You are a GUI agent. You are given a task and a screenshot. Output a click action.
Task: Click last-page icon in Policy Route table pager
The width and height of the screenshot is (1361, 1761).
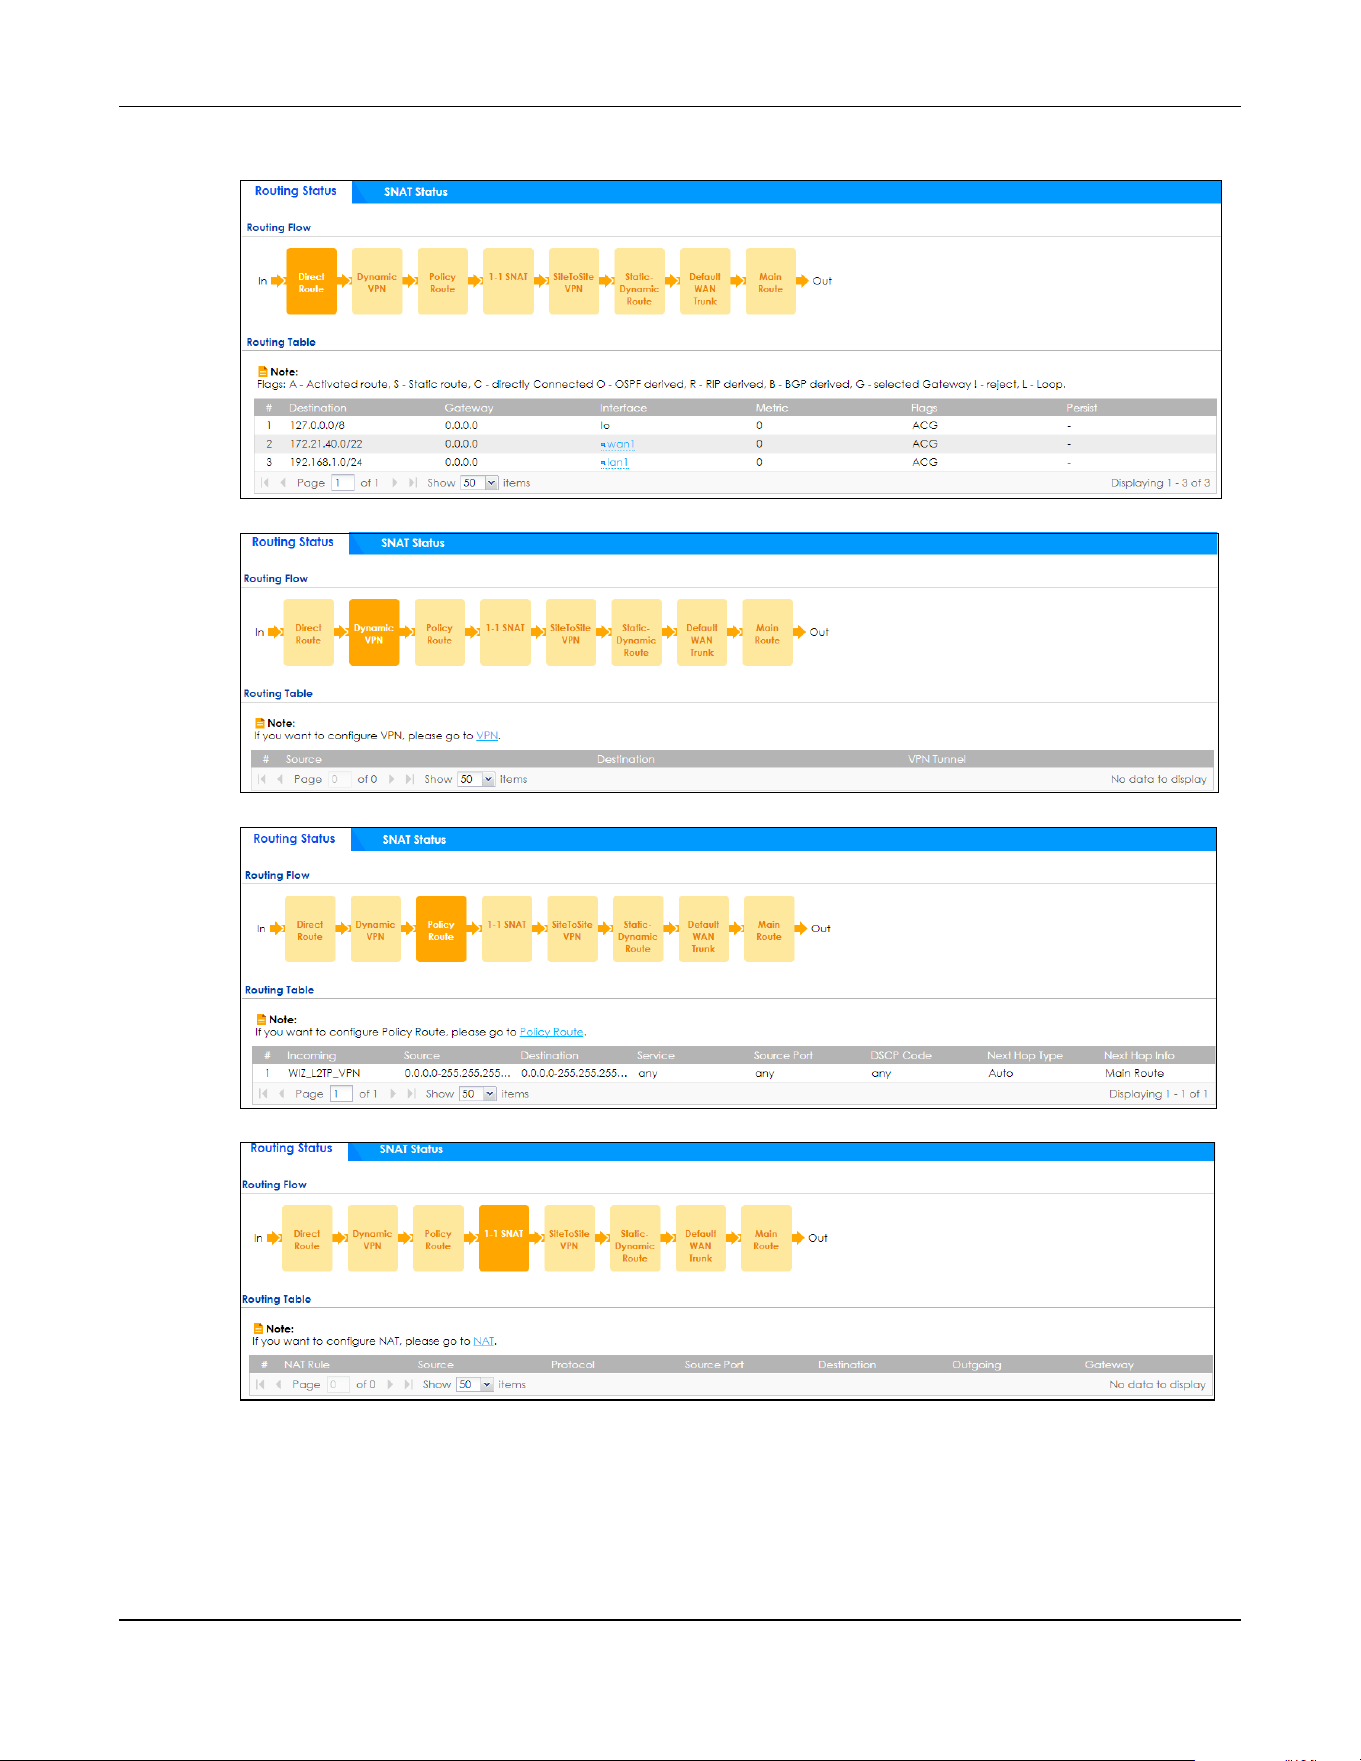411,1094
